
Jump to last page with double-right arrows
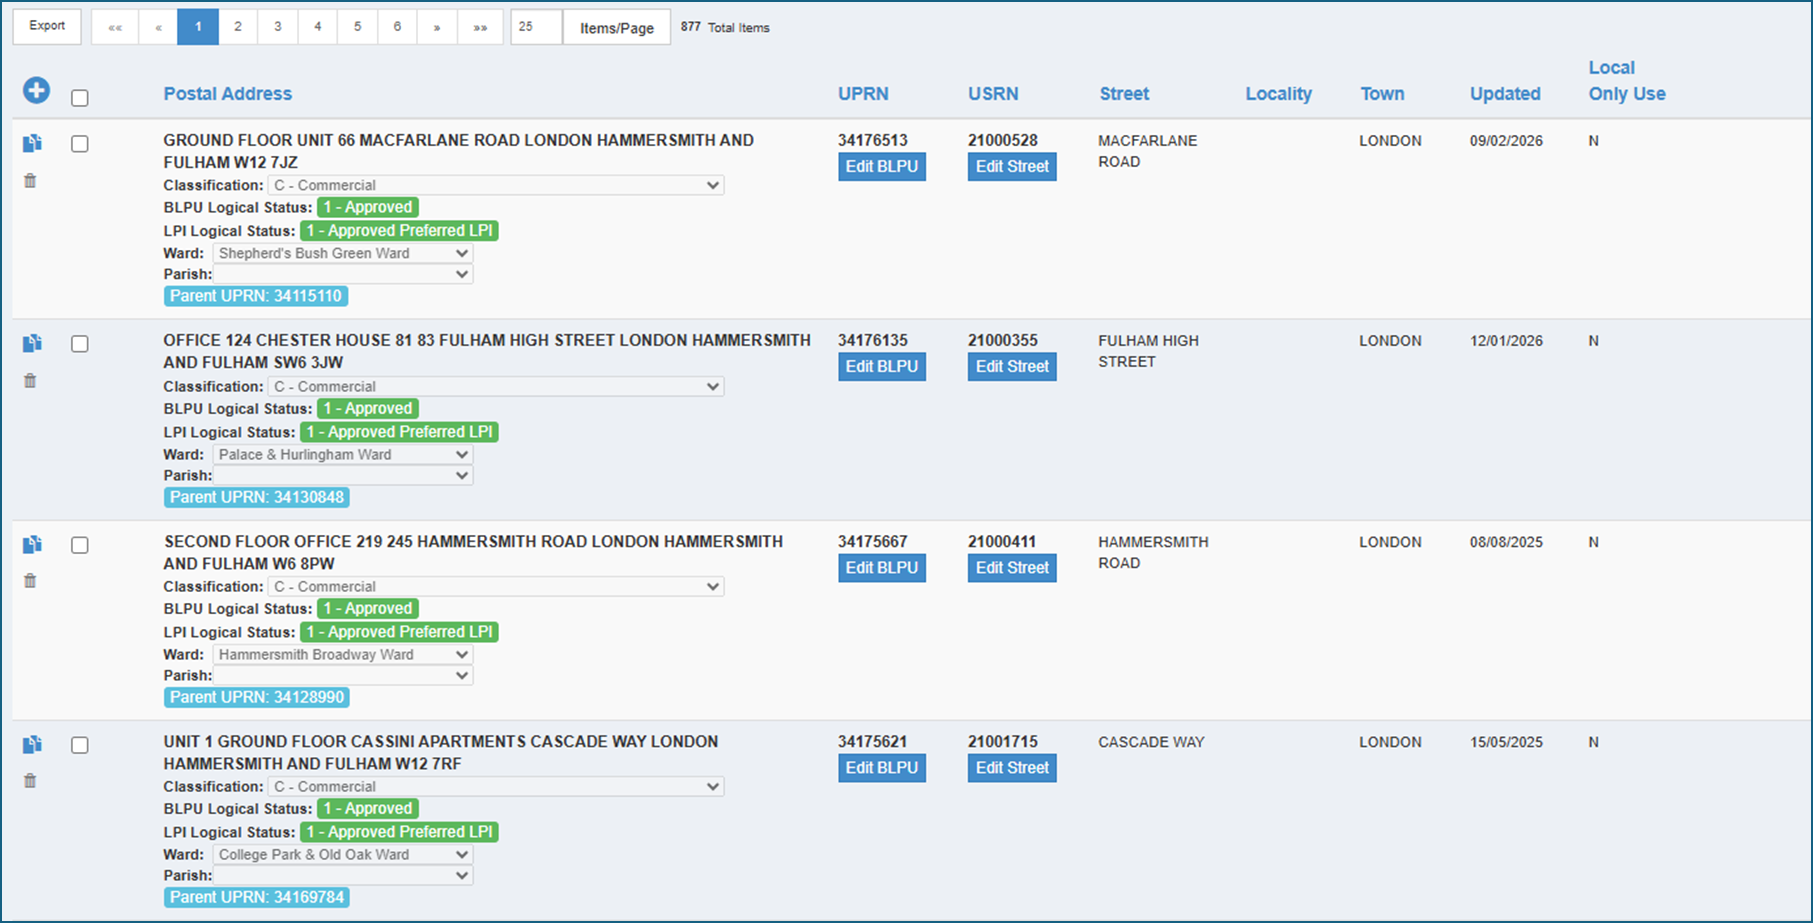coord(480,27)
